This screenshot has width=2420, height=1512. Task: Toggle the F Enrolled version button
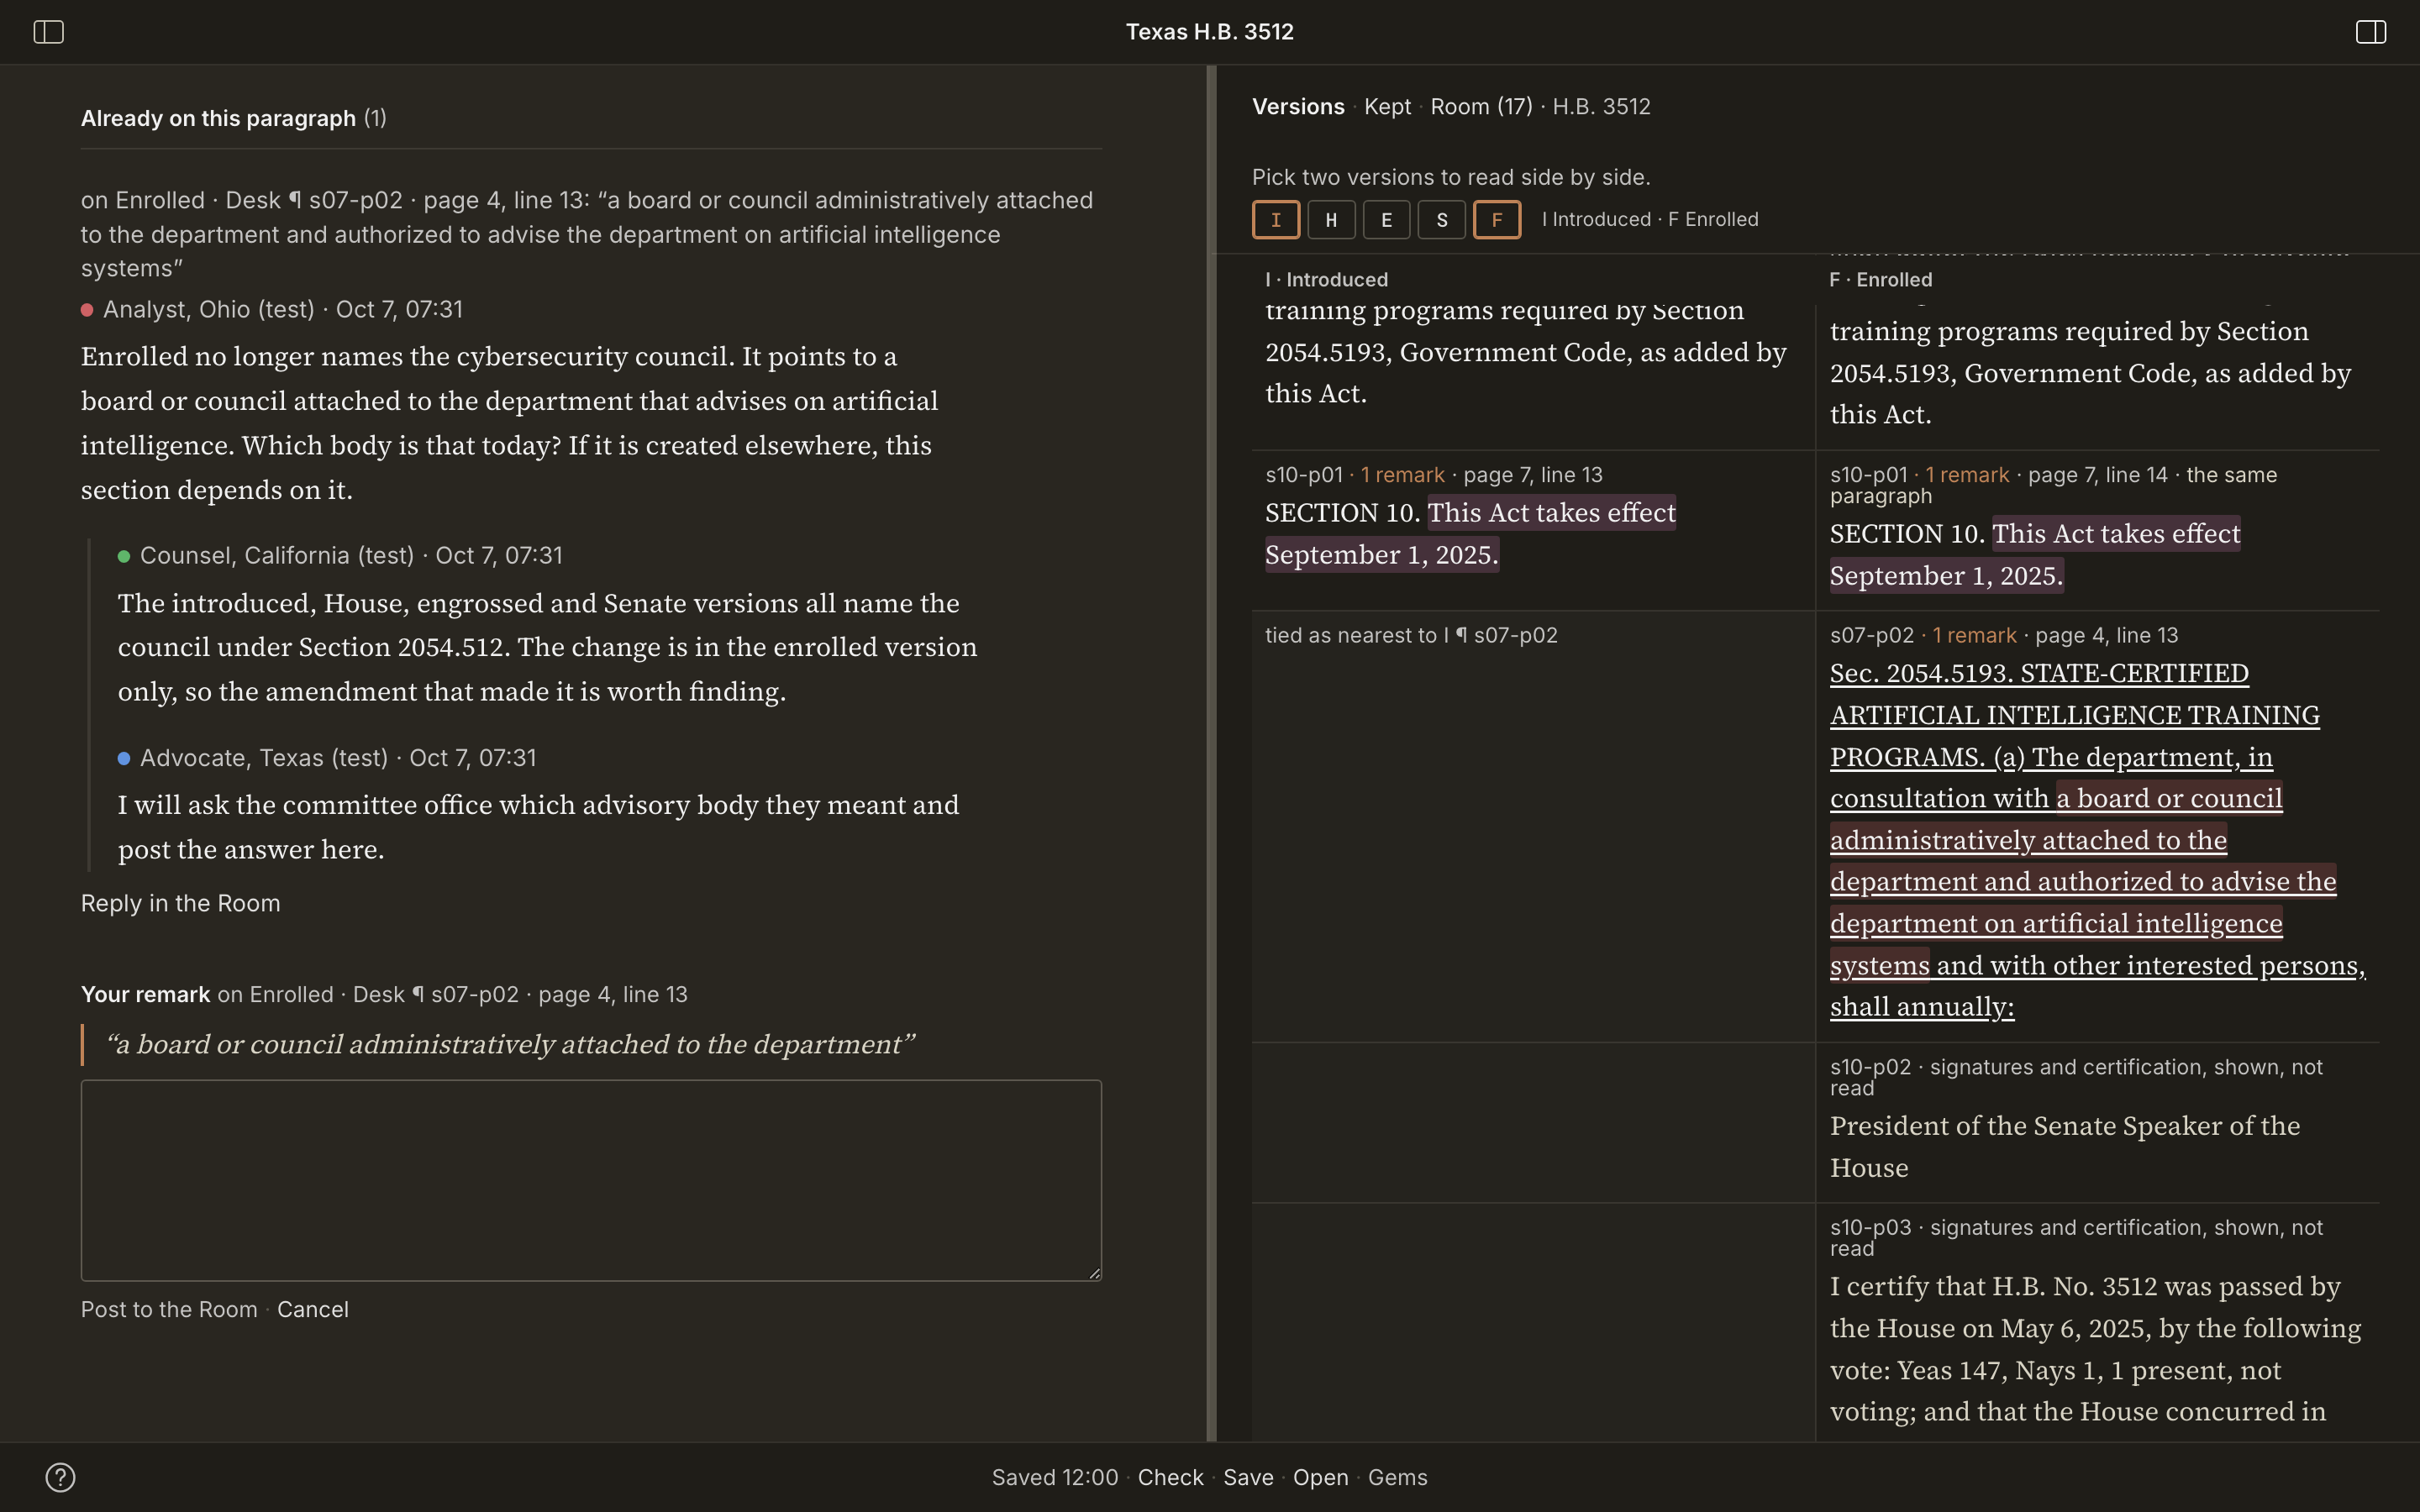click(x=1497, y=220)
